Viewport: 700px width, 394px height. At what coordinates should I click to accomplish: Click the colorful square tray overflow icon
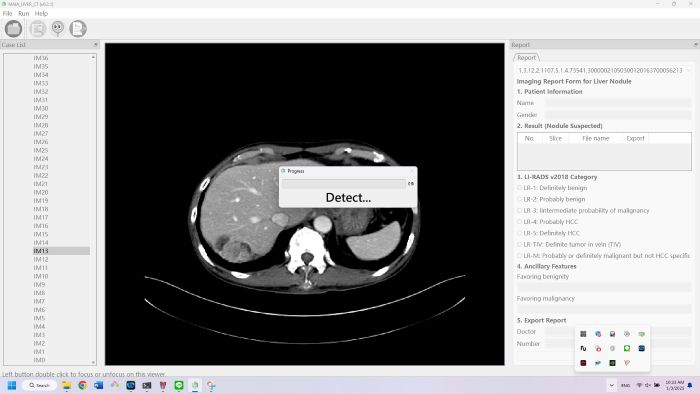click(x=612, y=334)
